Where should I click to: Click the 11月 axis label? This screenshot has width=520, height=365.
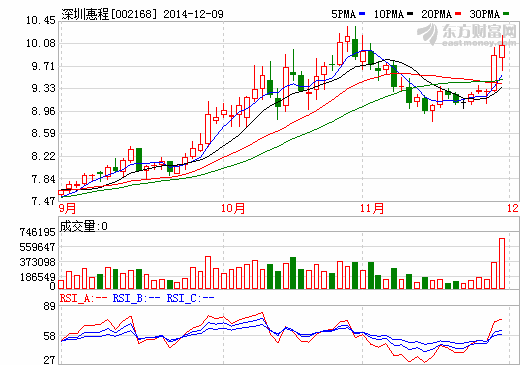[x=372, y=208]
